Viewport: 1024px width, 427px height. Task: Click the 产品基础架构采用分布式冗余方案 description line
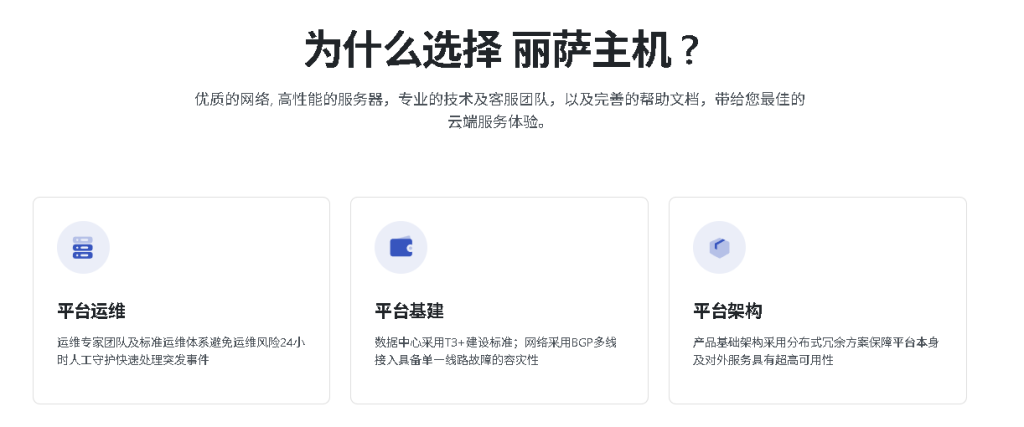point(815,342)
